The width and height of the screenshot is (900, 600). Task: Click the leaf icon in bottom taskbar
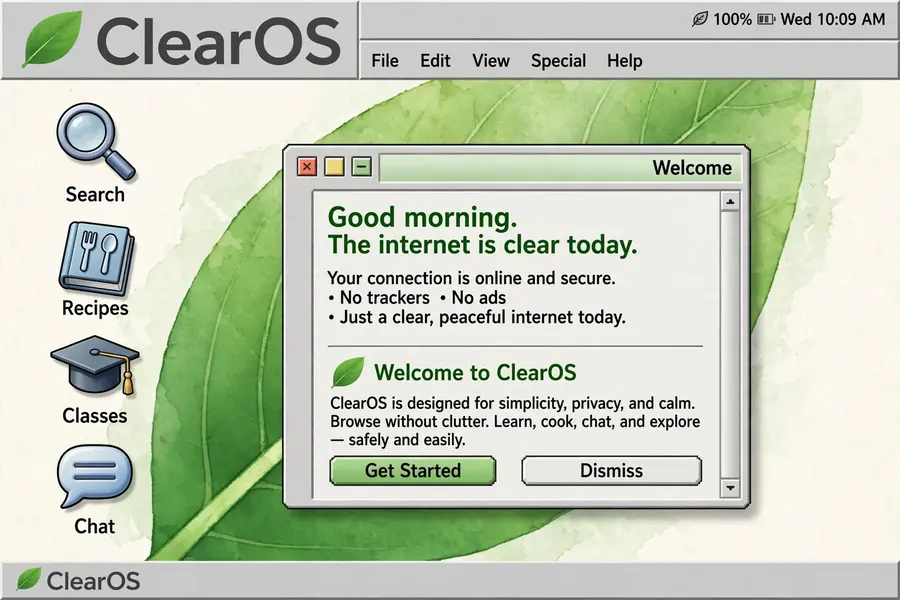[29, 579]
